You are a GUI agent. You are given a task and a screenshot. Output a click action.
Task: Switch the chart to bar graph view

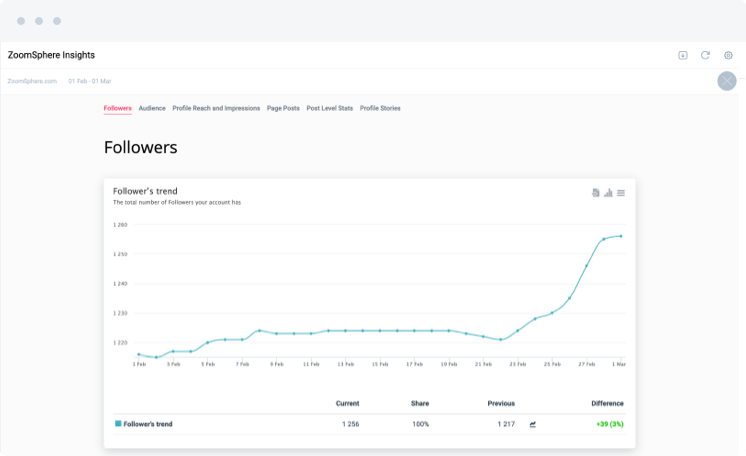coord(608,193)
